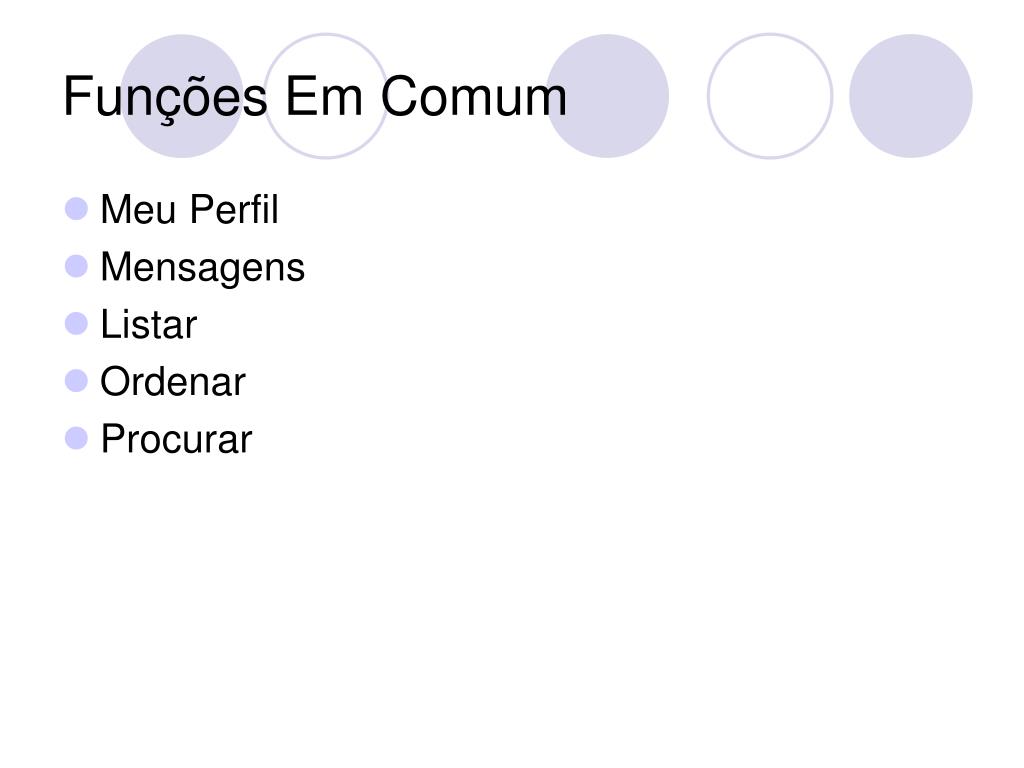
Task: Click the blank slide area beneath the bullet list
Action: tap(512, 607)
